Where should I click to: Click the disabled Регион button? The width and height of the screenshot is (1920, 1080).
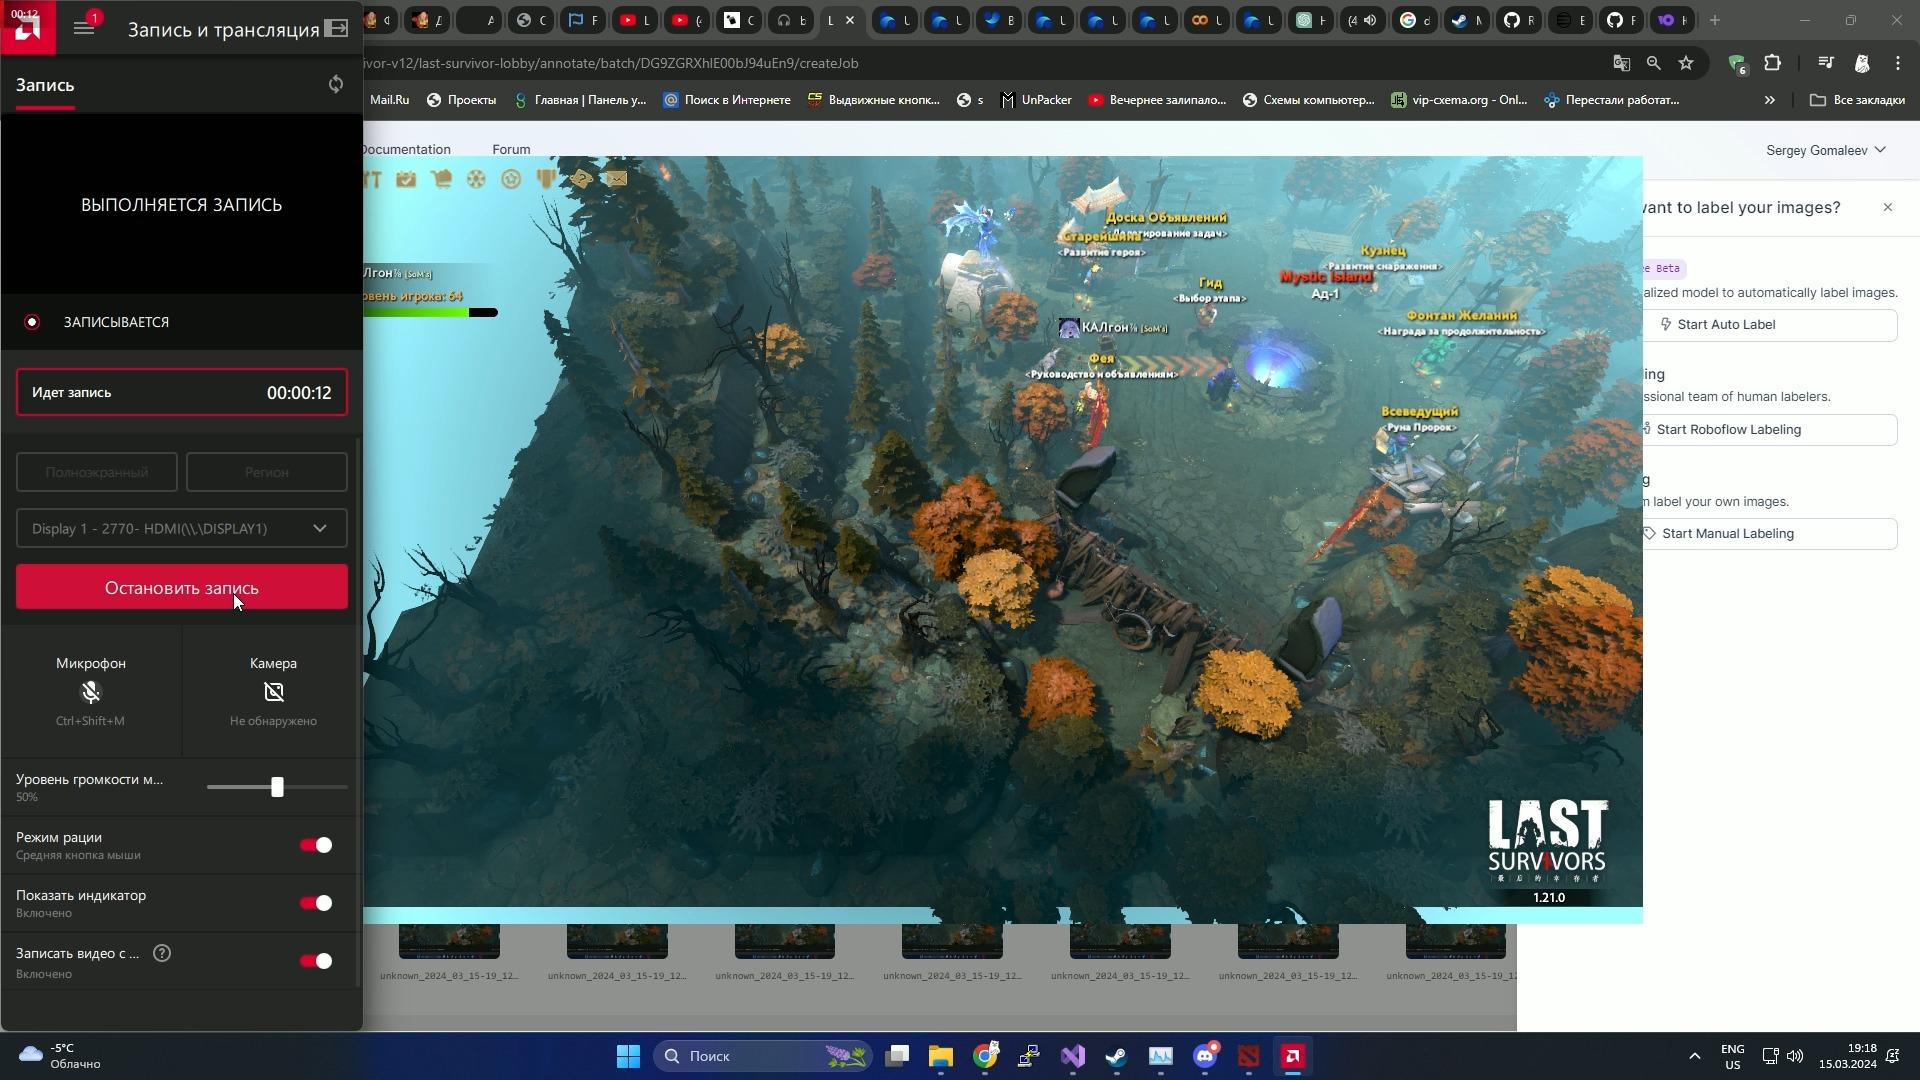[x=267, y=472]
